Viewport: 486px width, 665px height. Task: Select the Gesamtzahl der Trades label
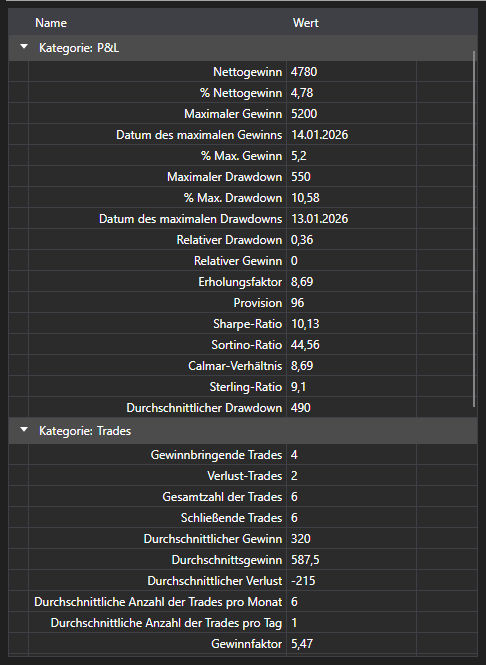(222, 497)
